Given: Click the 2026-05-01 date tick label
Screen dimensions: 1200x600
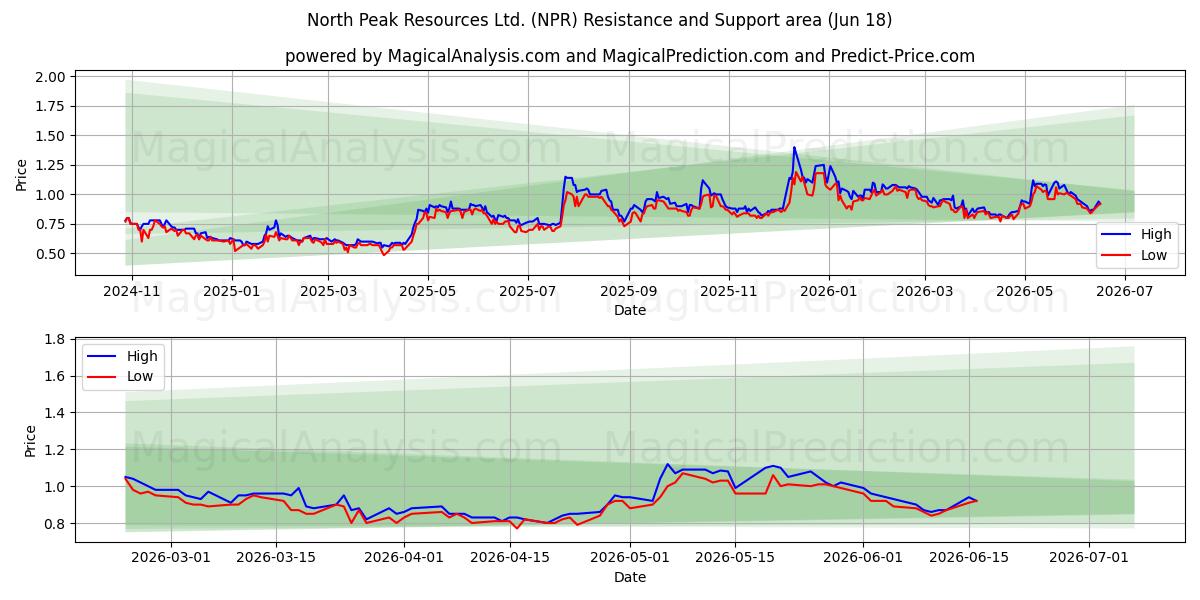Looking at the screenshot, I should click(x=630, y=558).
